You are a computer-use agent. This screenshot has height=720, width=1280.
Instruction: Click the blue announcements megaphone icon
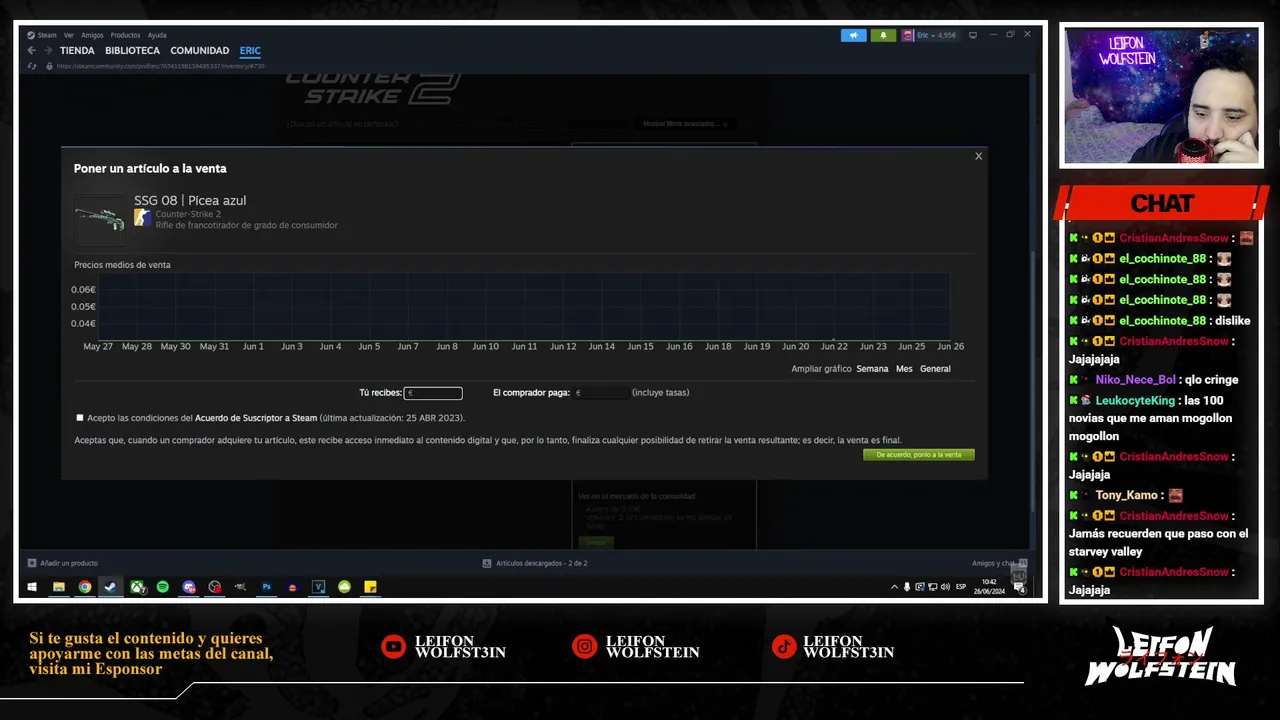(853, 35)
